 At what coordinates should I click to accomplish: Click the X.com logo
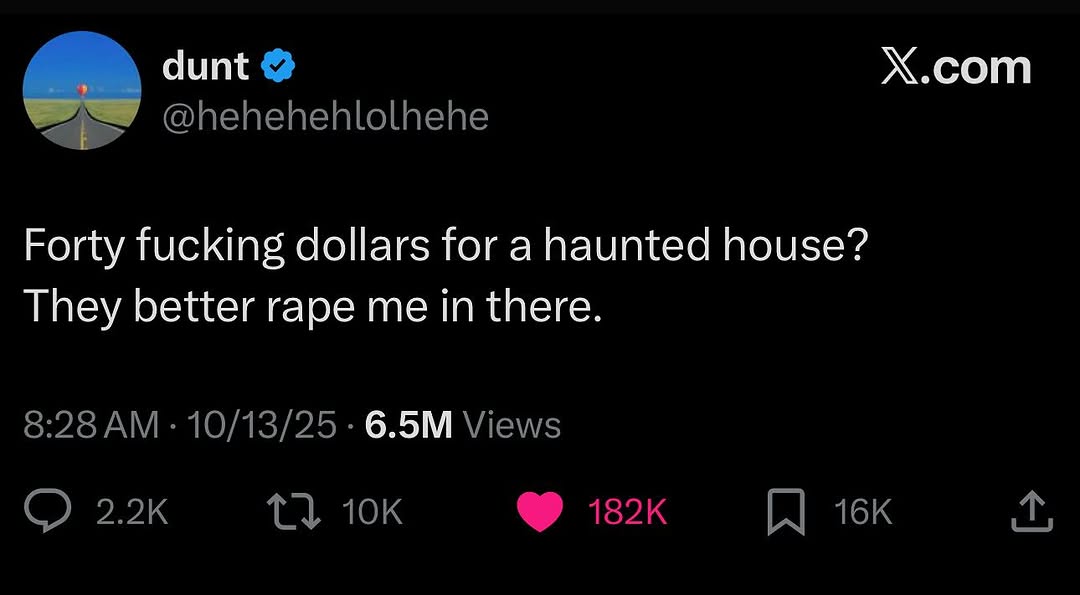point(956,67)
